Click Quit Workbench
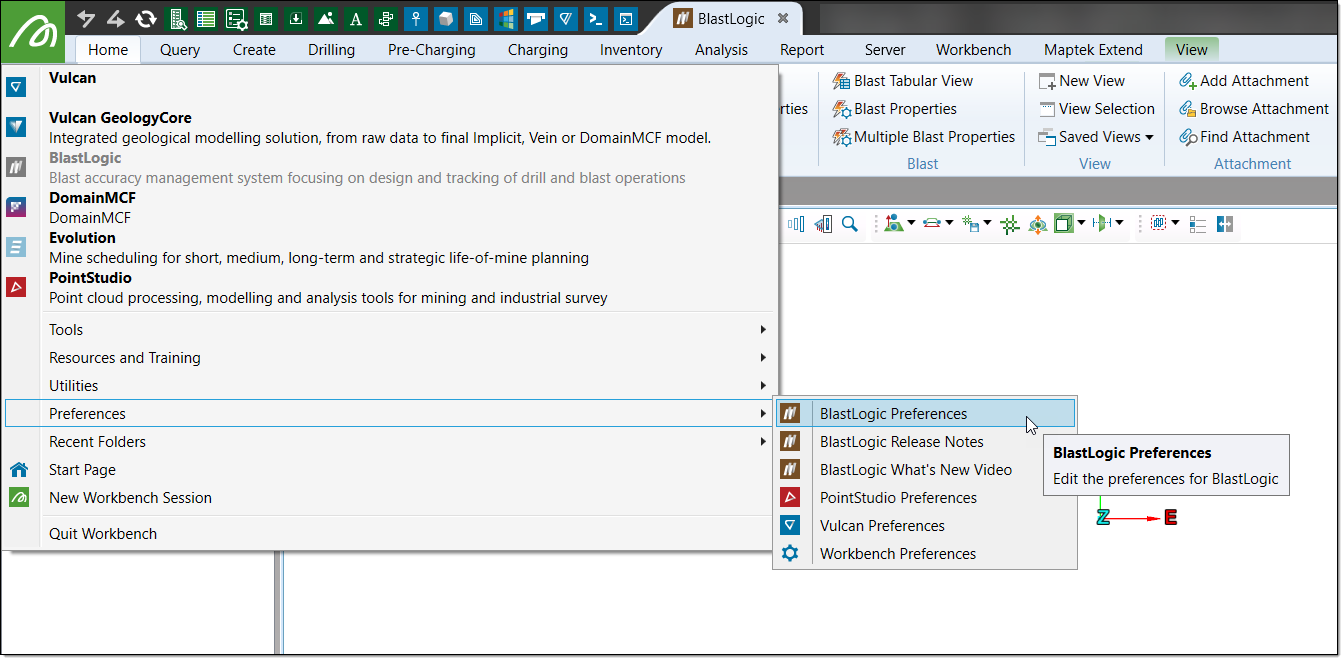The height and width of the screenshot is (661, 1344). pyautogui.click(x=390, y=534)
